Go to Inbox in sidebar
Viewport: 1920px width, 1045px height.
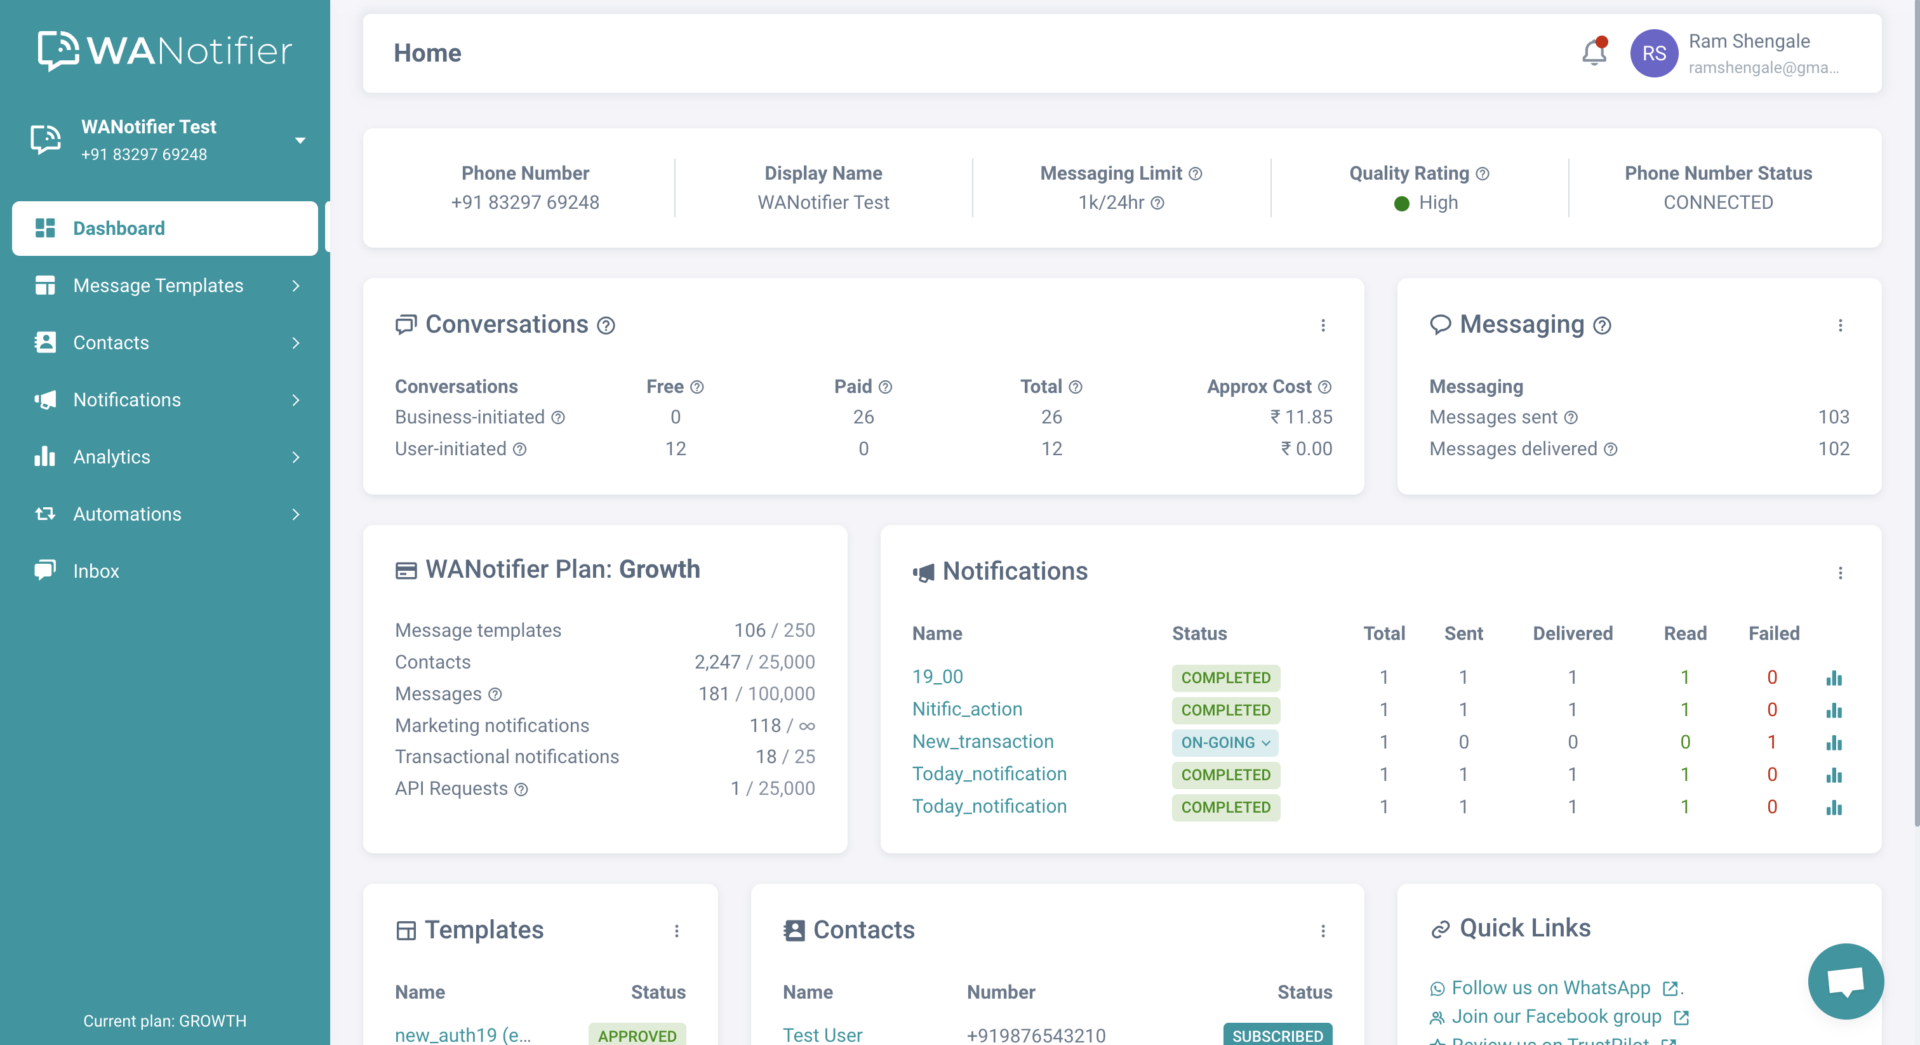coord(96,571)
